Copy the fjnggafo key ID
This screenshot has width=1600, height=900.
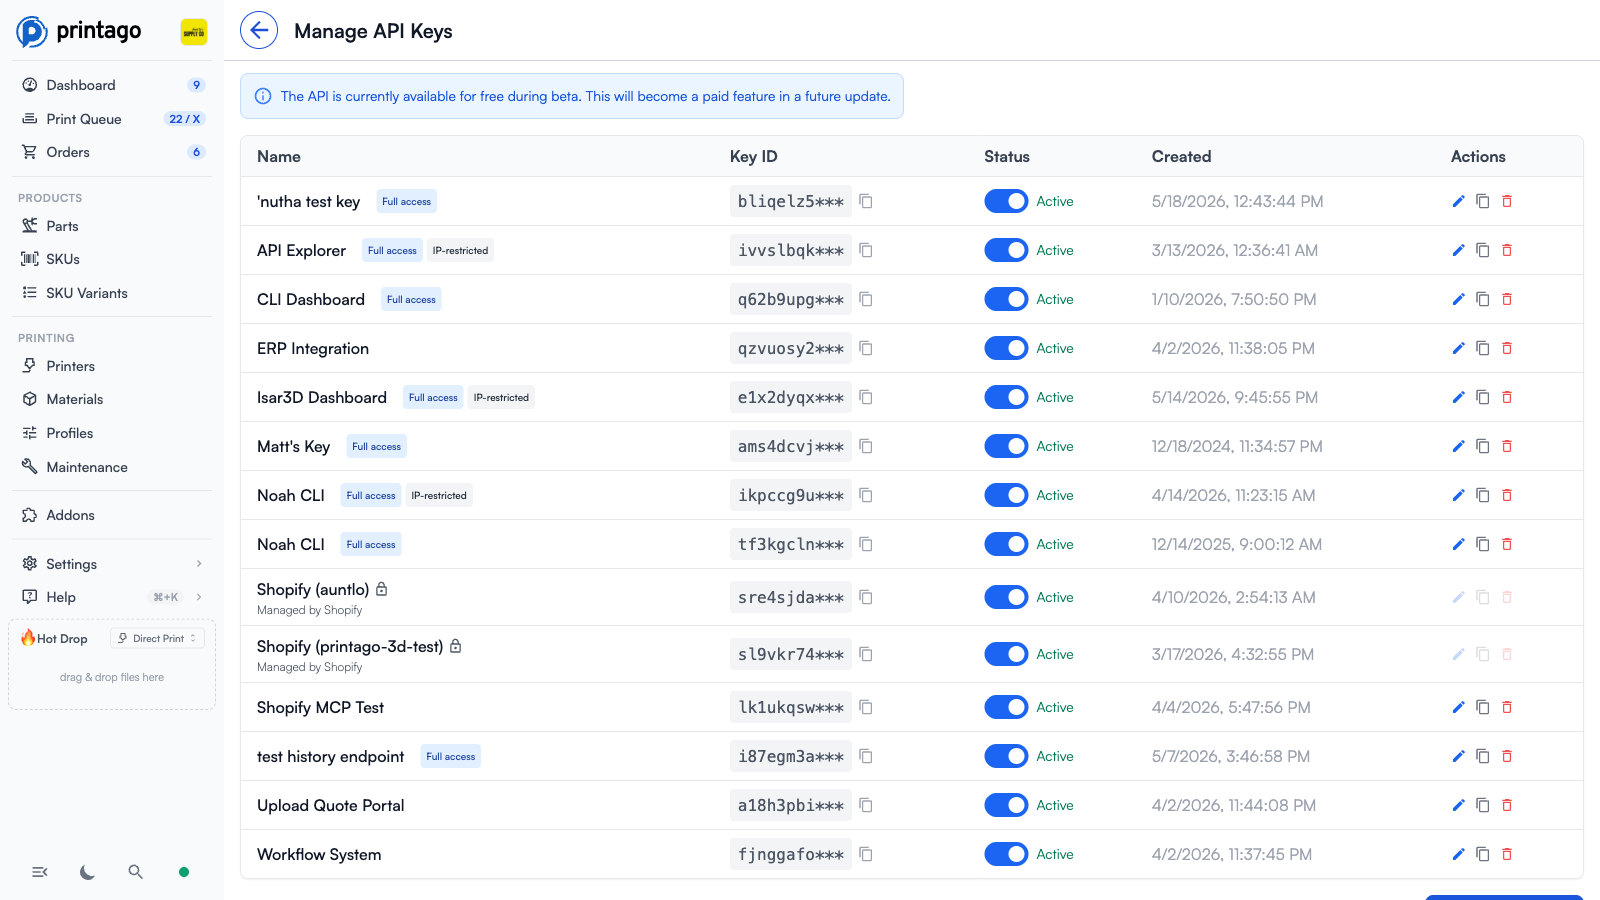pos(866,855)
